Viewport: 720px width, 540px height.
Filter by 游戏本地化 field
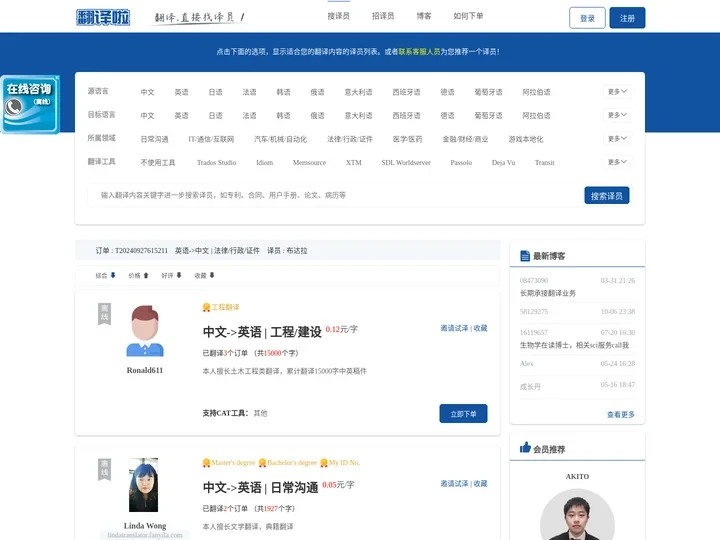[526, 139]
